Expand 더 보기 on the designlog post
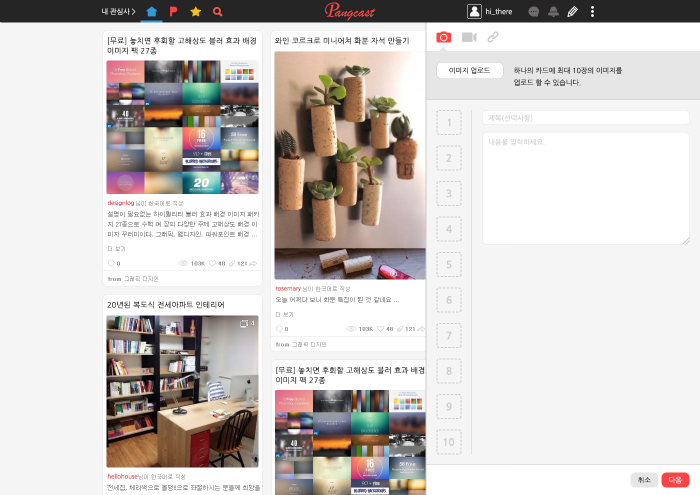The width and height of the screenshot is (700, 495). (x=117, y=248)
